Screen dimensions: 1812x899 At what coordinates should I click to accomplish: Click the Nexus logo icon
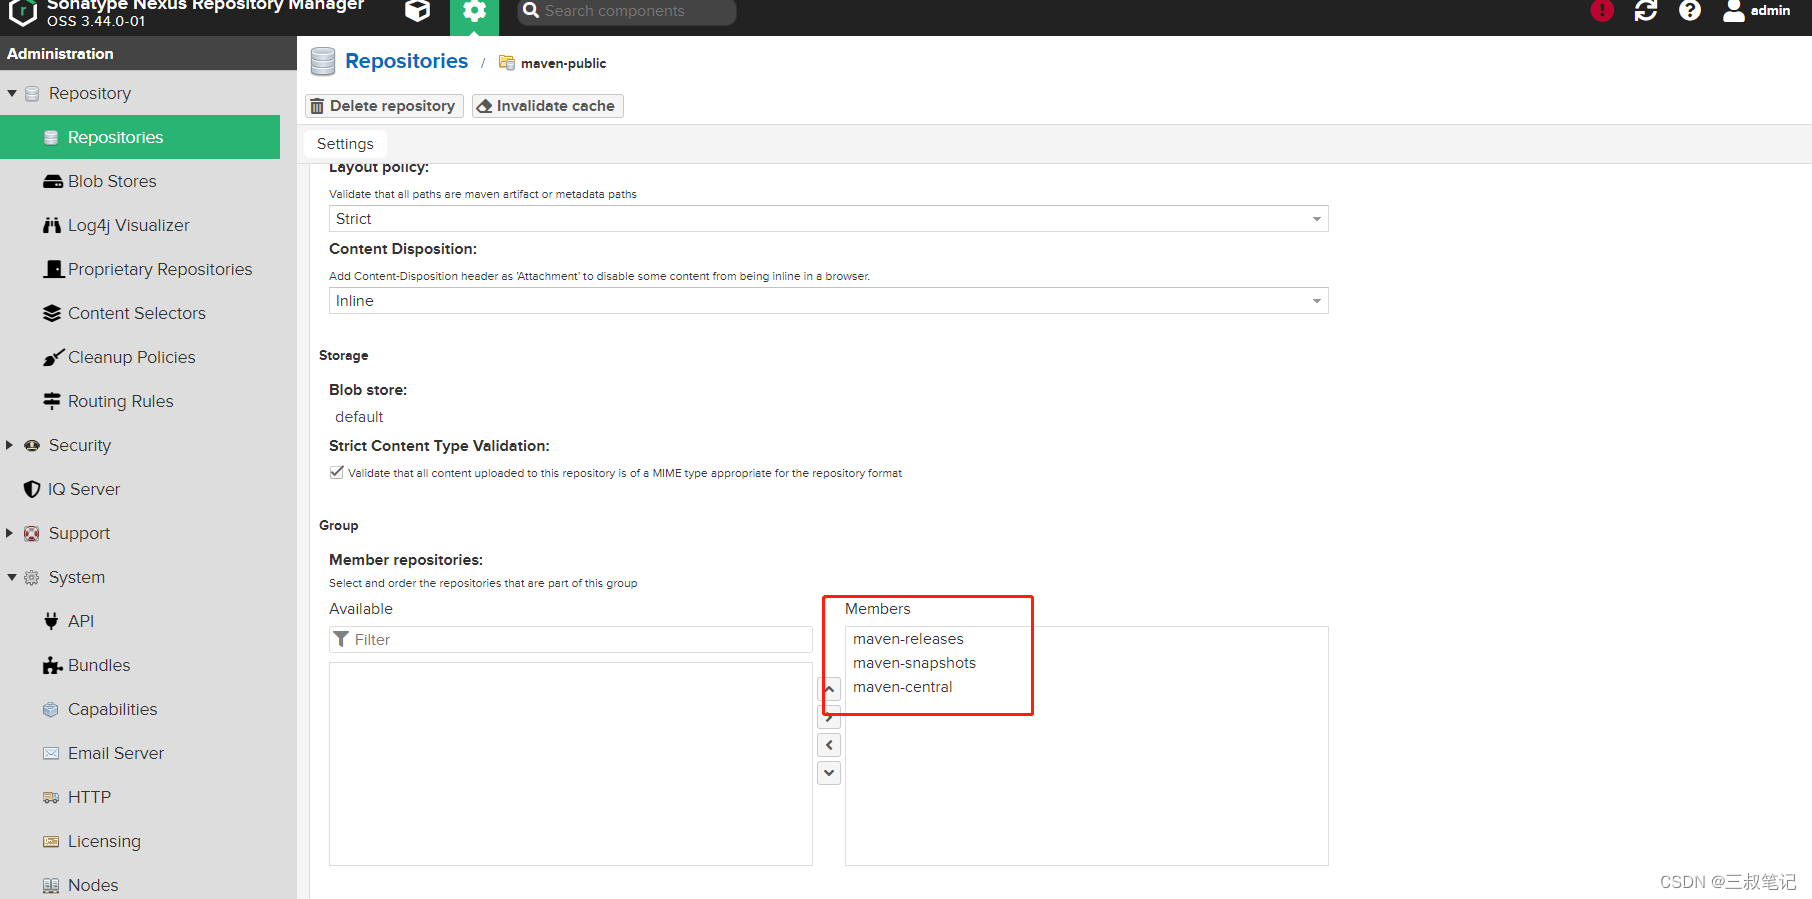(22, 11)
